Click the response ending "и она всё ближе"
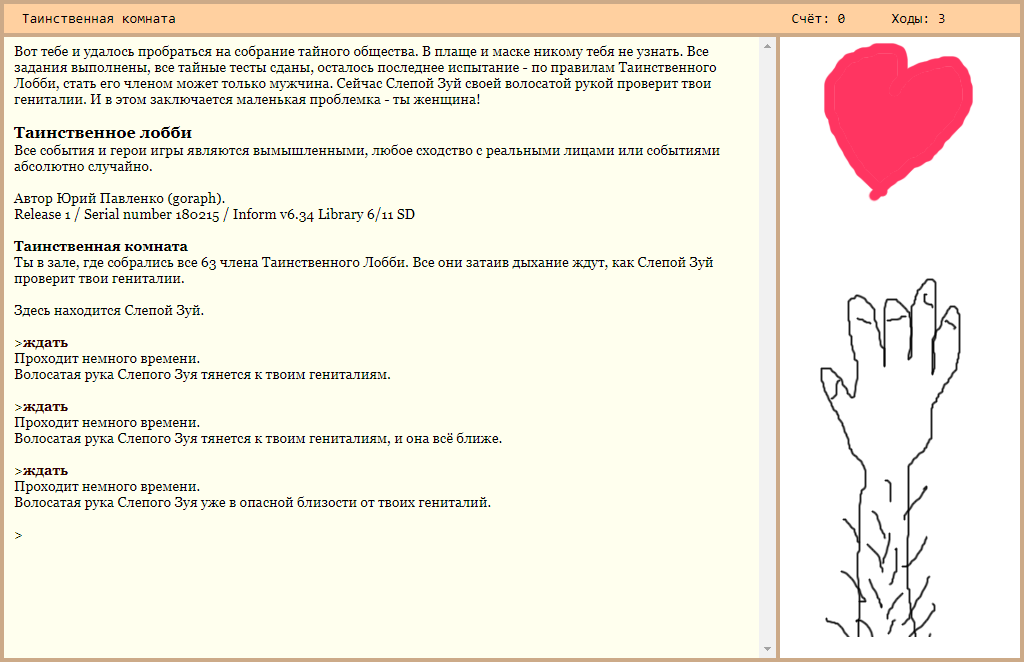This screenshot has height=662, width=1024. [x=258, y=438]
